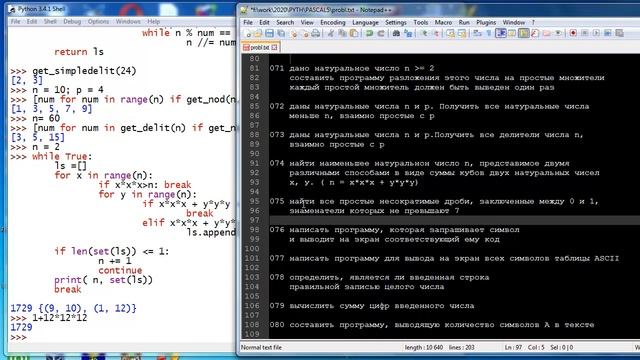Toggle the Function List toolbar button
The image size is (640, 360).
pyautogui.click(x=534, y=33)
